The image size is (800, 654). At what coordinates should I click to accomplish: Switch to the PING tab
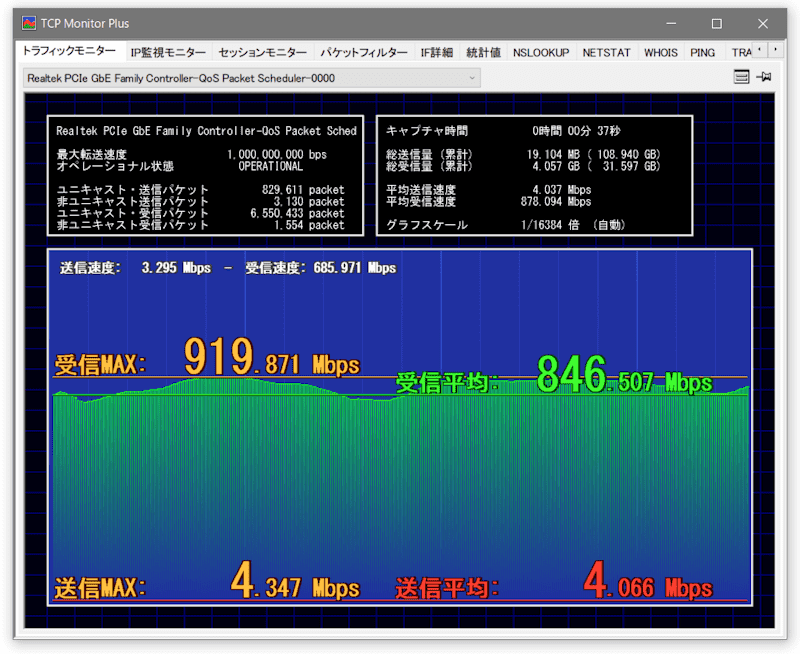point(703,53)
